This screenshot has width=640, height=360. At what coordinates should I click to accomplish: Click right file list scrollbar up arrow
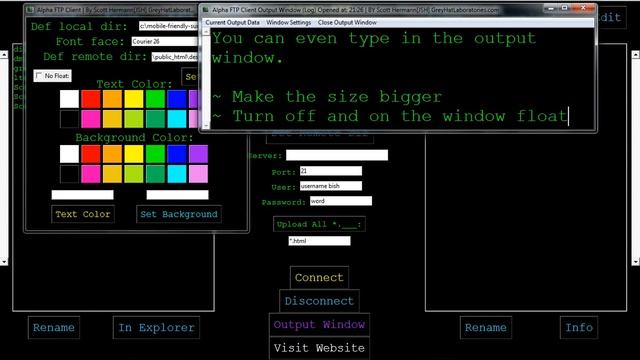coord(636,54)
